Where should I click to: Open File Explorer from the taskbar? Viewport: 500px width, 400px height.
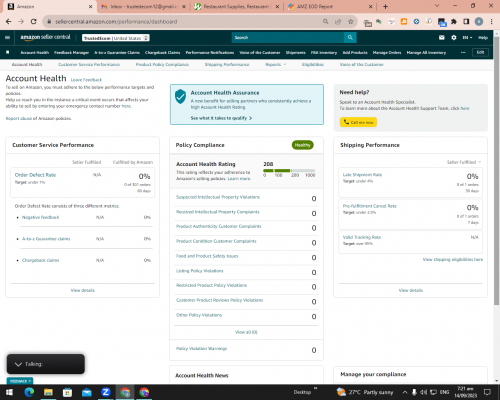48,392
